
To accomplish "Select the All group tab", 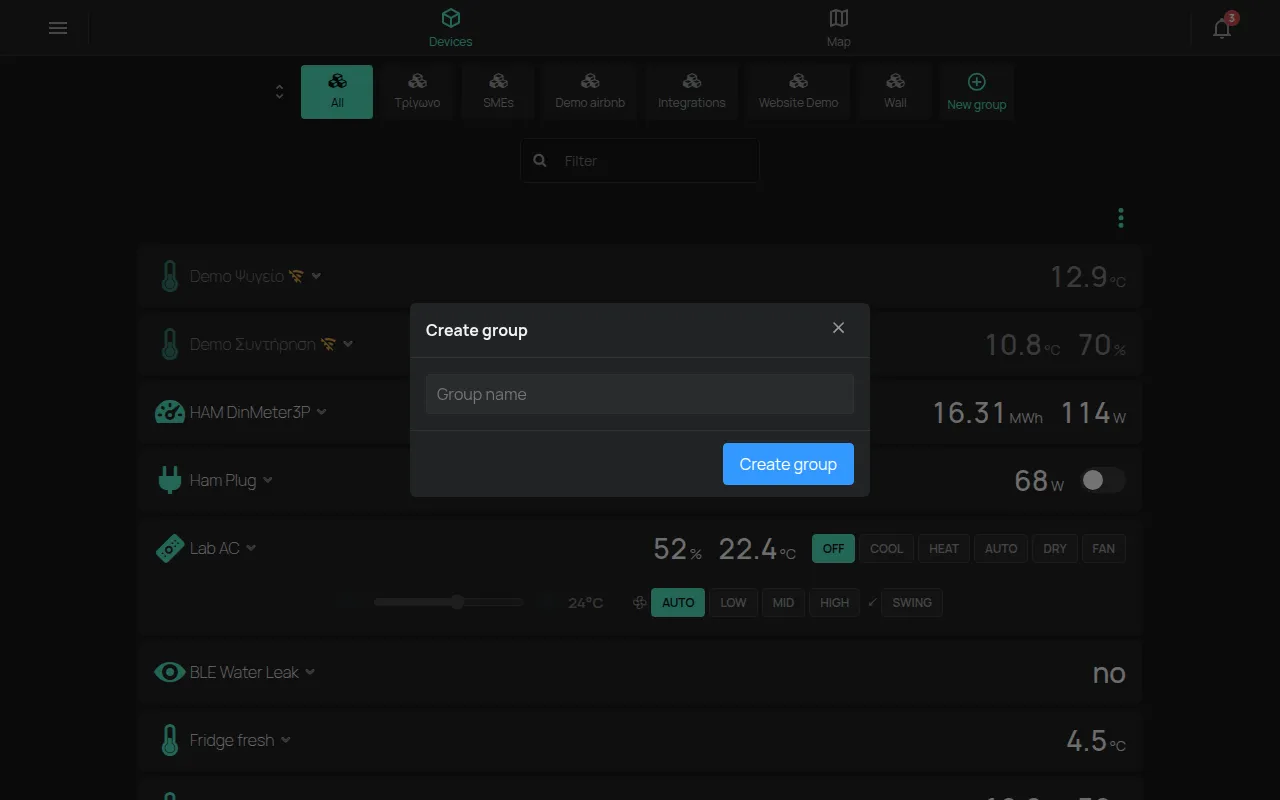I will (x=337, y=92).
